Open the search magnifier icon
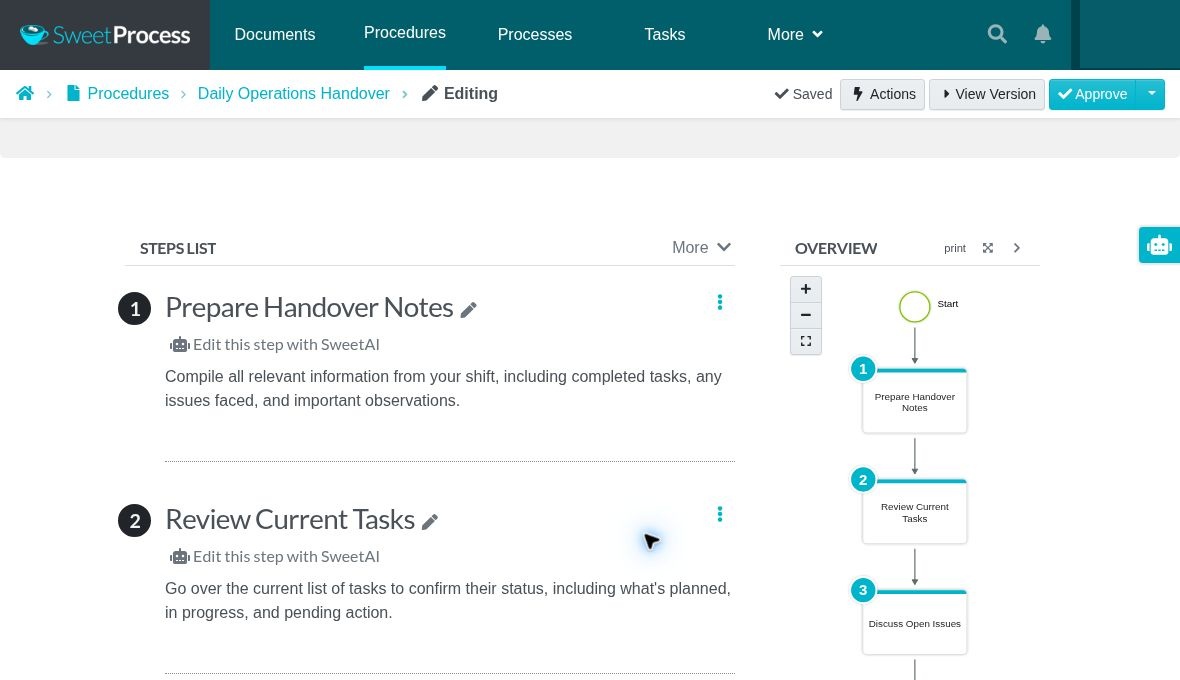 [x=997, y=34]
